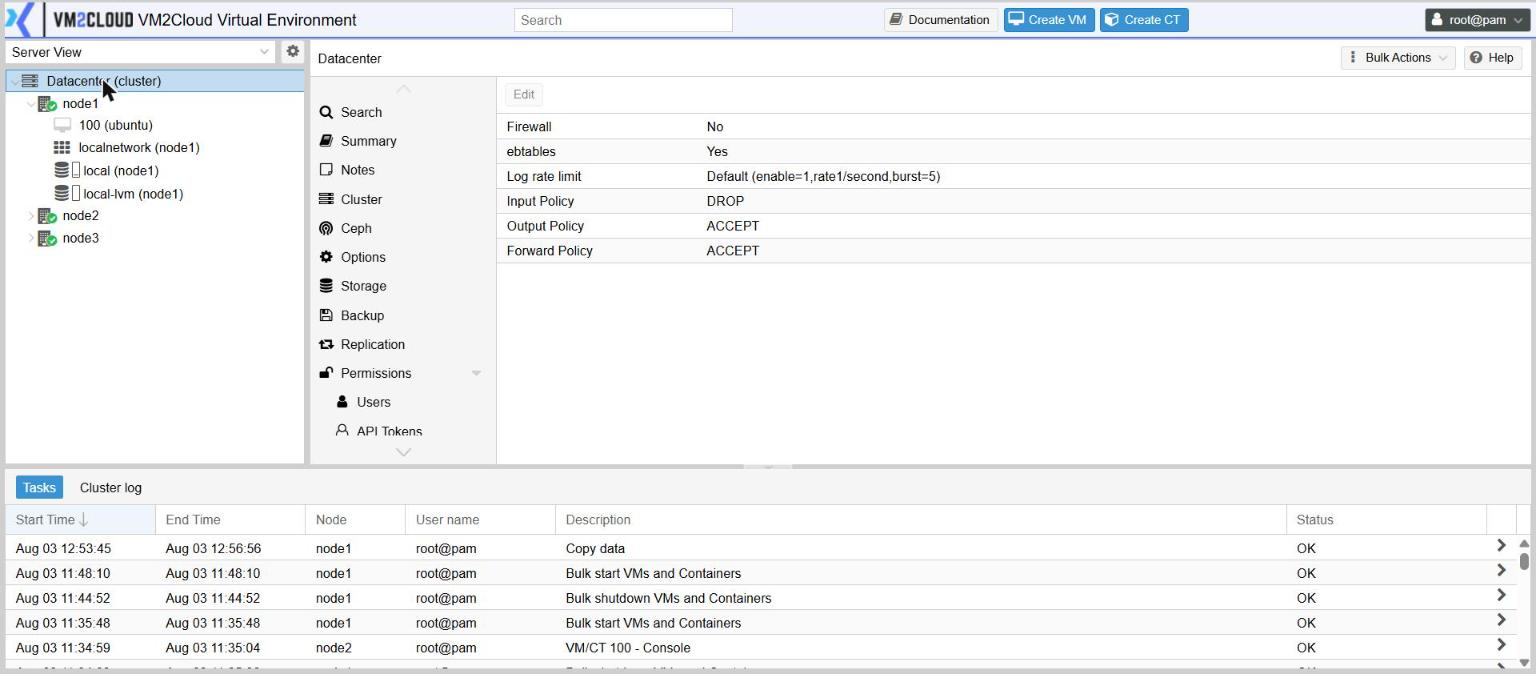Switch to the Cluster log tab
Image resolution: width=1536 pixels, height=674 pixels.
click(x=111, y=488)
